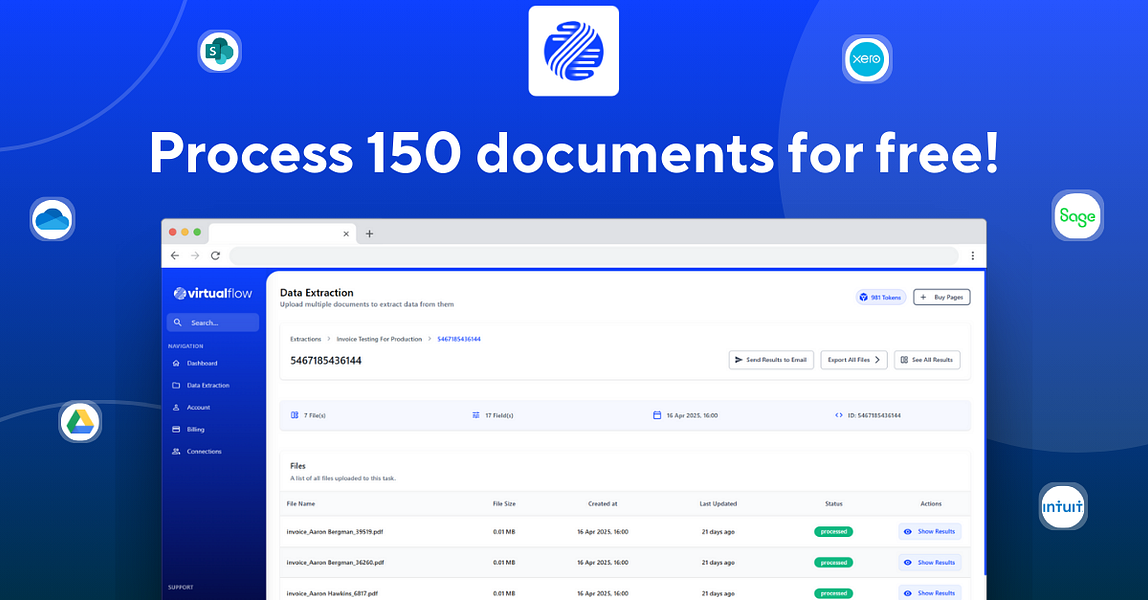The height and width of the screenshot is (600, 1148).
Task: Click the Buy Pages button
Action: point(942,297)
